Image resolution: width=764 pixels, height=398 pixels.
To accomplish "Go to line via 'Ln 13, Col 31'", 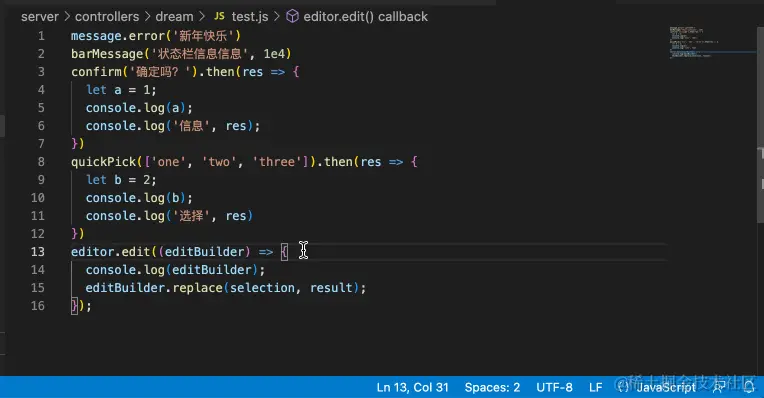I will point(412,387).
